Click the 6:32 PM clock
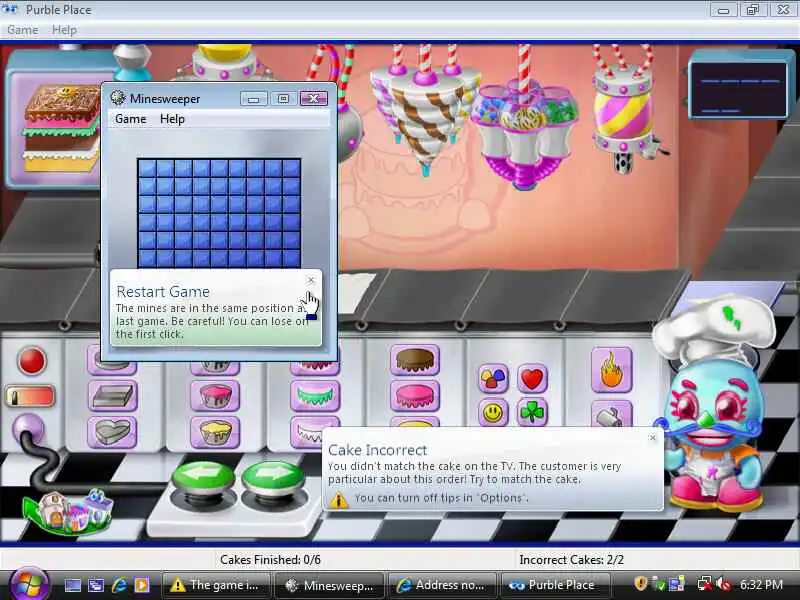Screen dimensions: 800x600 (x=762, y=585)
